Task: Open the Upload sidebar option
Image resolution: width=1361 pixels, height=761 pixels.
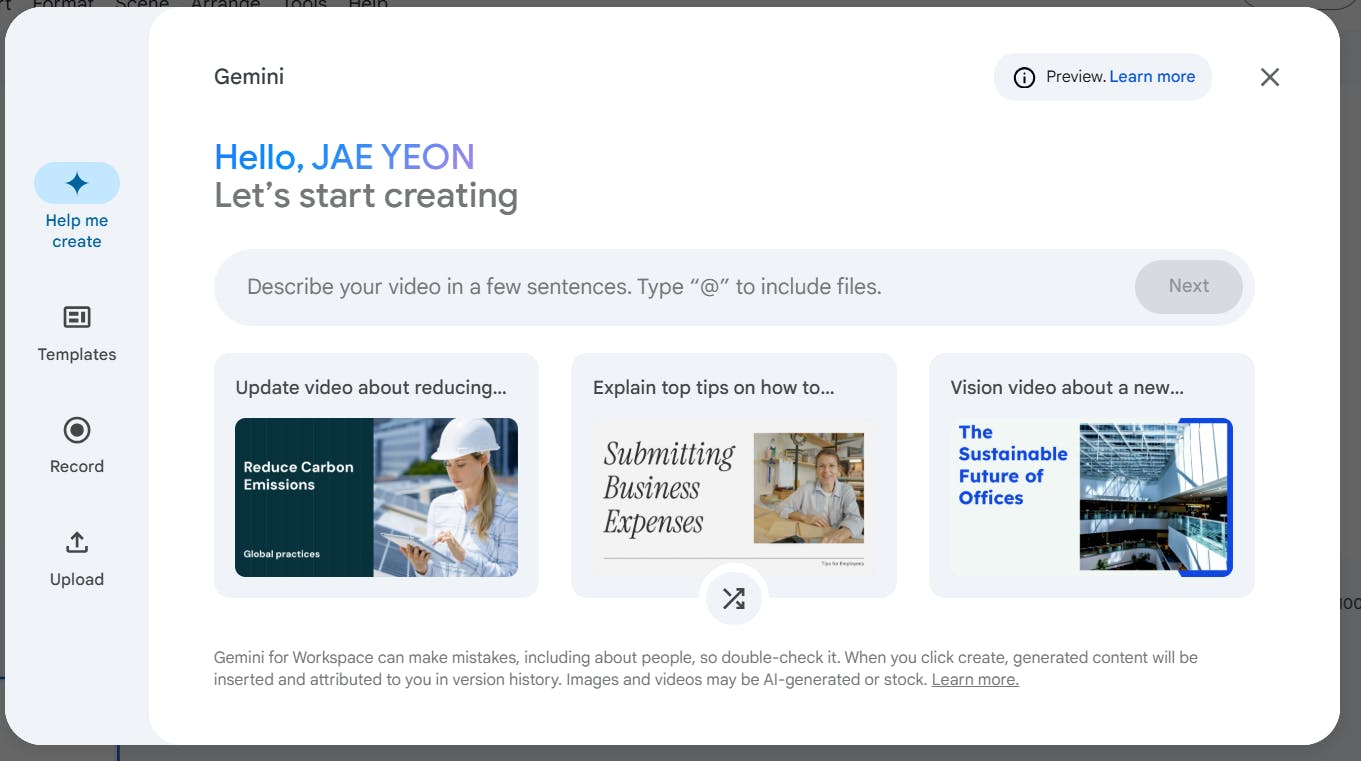Action: pyautogui.click(x=77, y=559)
